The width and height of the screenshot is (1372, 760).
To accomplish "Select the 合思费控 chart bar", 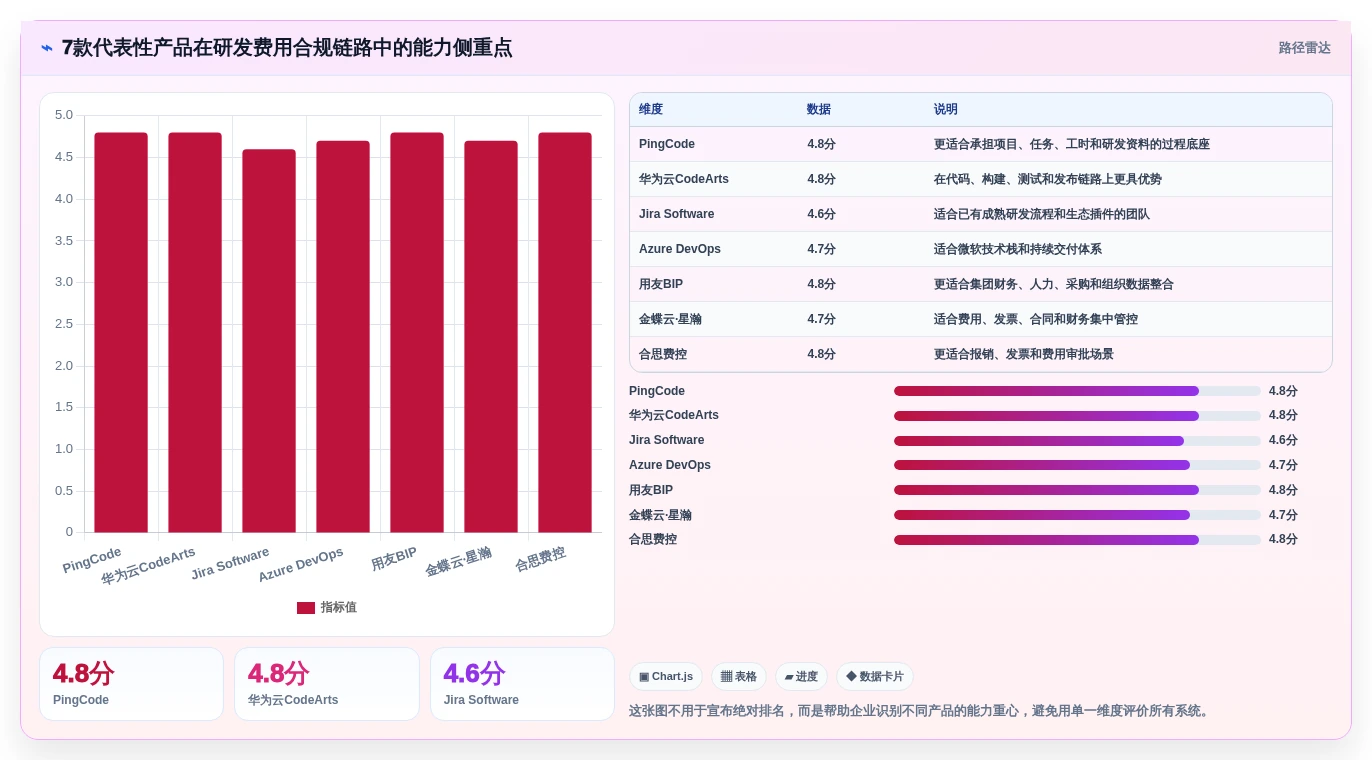I will 565,332.
